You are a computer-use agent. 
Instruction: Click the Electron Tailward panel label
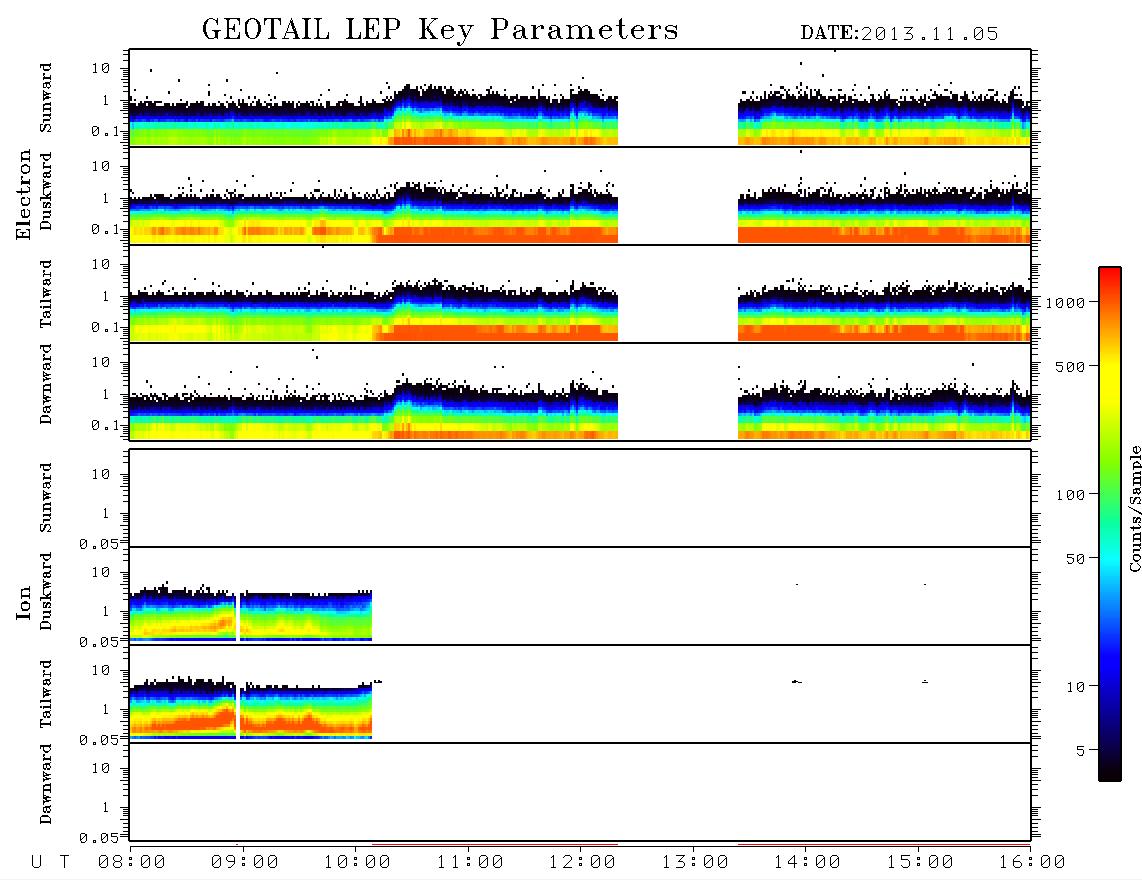click(46, 294)
